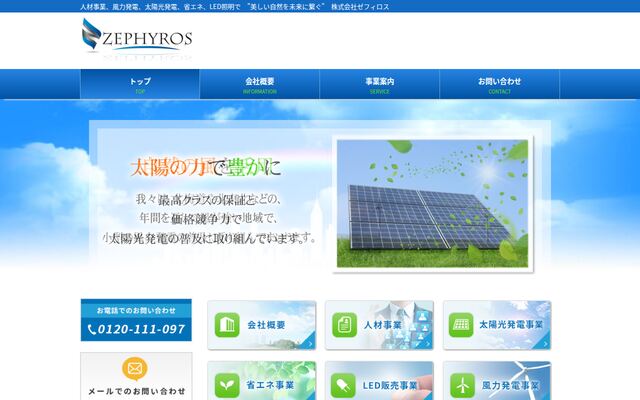Screen dimensions: 640x400
Task: Click the ZEPHYROS logo
Action: (x=137, y=39)
